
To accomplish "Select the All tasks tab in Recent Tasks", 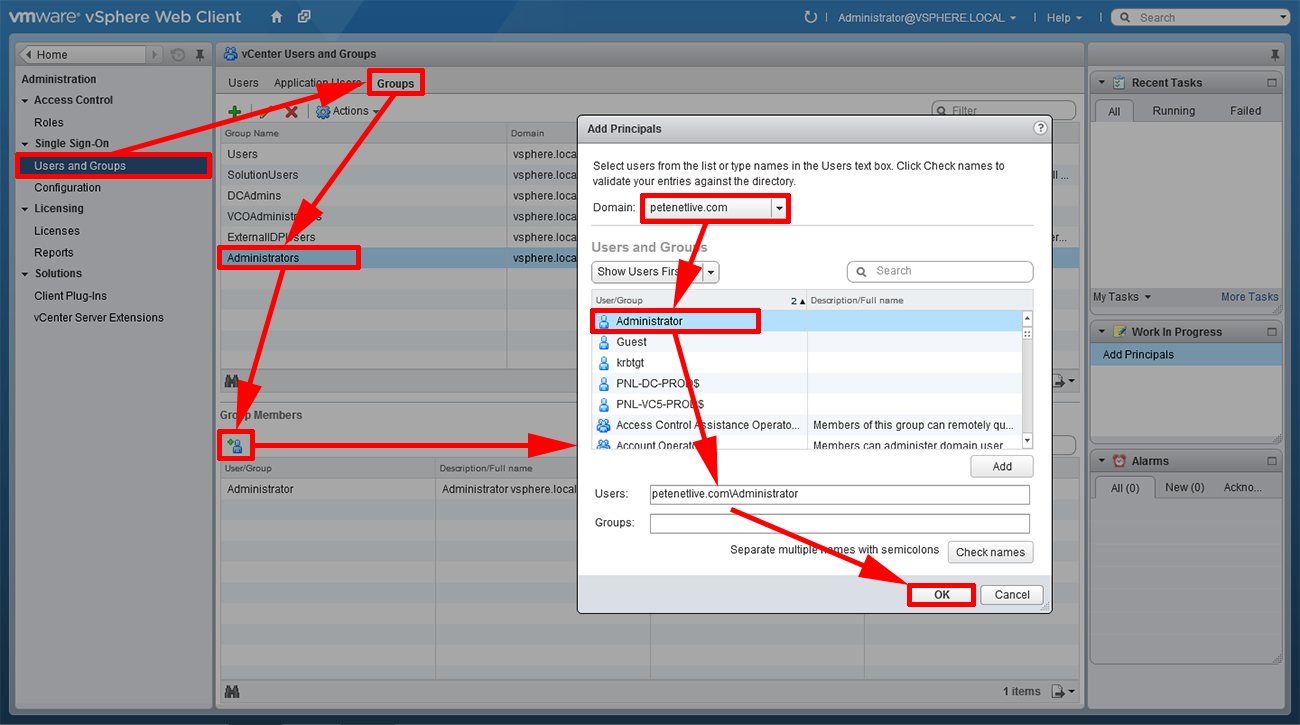I will (x=1114, y=112).
